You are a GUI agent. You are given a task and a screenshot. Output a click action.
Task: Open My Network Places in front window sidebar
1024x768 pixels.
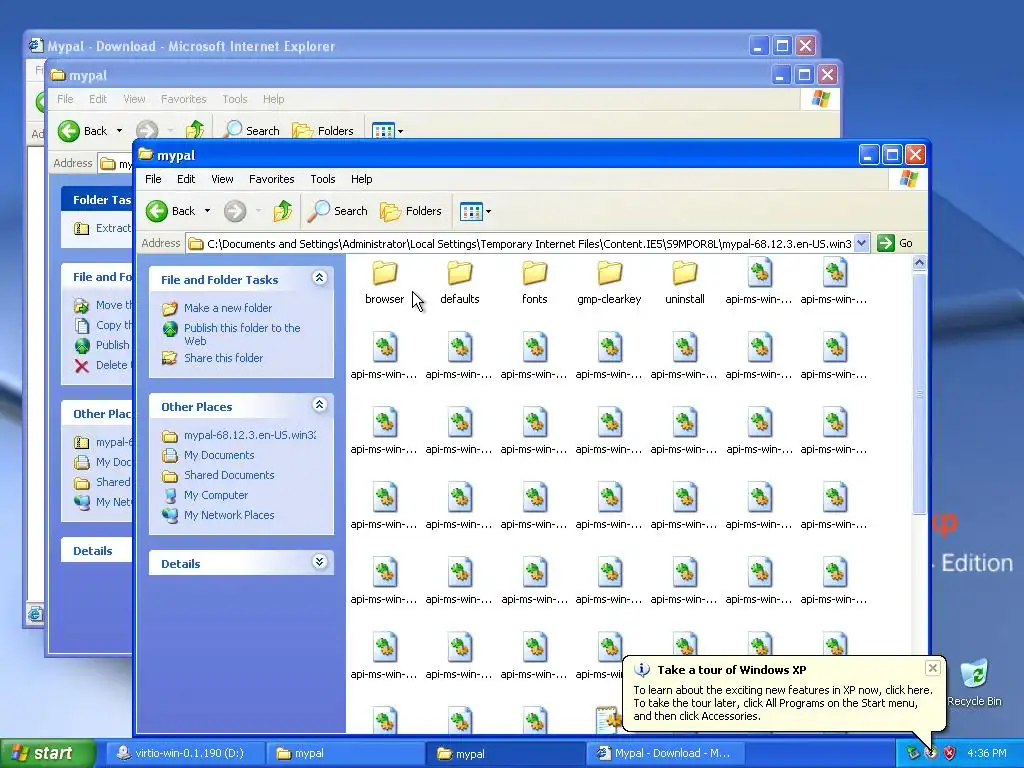point(229,515)
